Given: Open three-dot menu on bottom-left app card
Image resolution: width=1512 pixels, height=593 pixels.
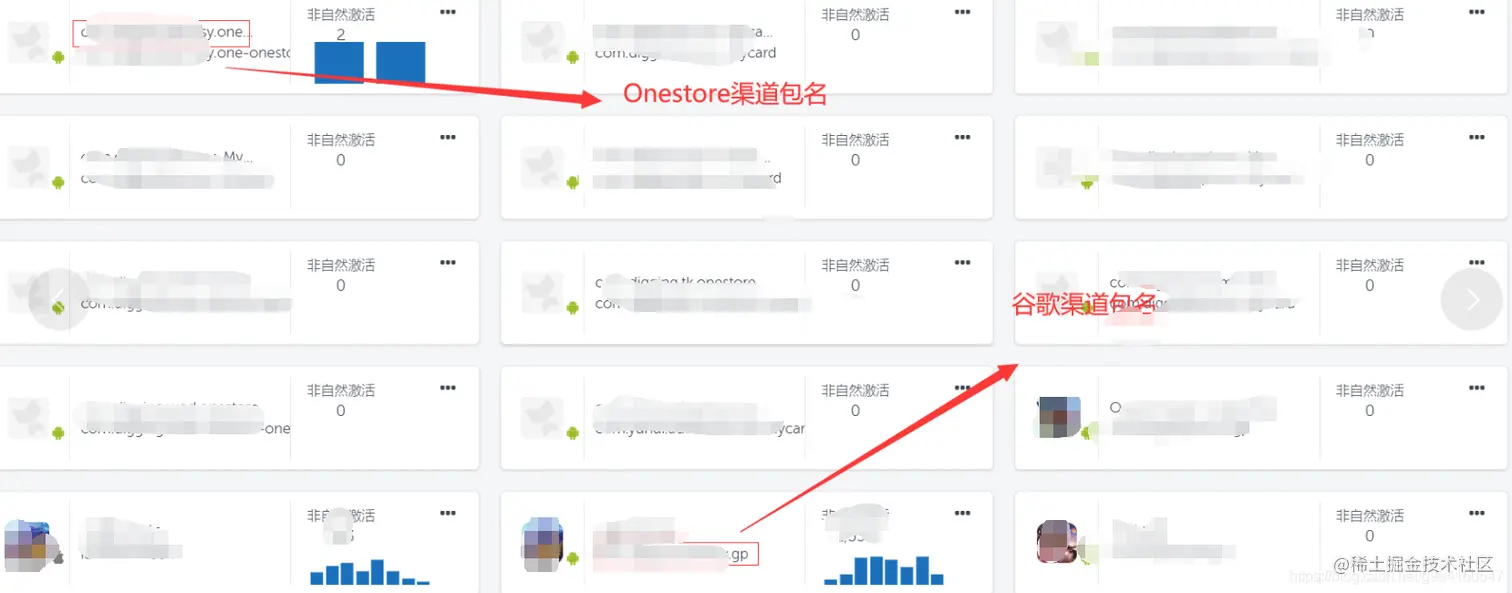Looking at the screenshot, I should click(x=448, y=512).
